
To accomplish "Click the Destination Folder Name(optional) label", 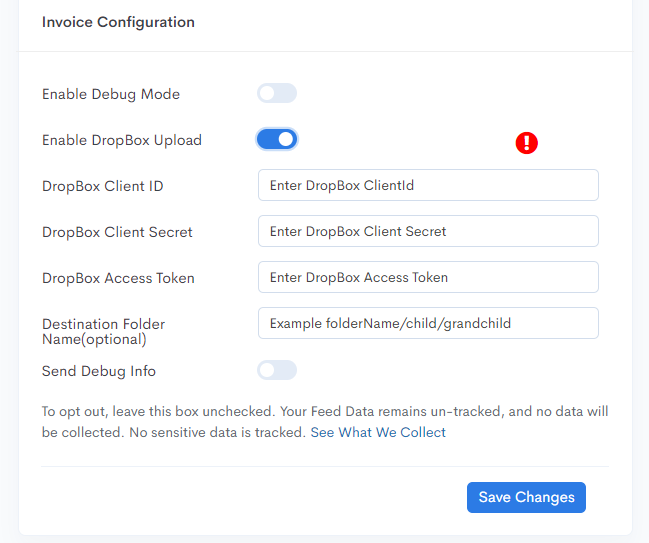I will (103, 332).
